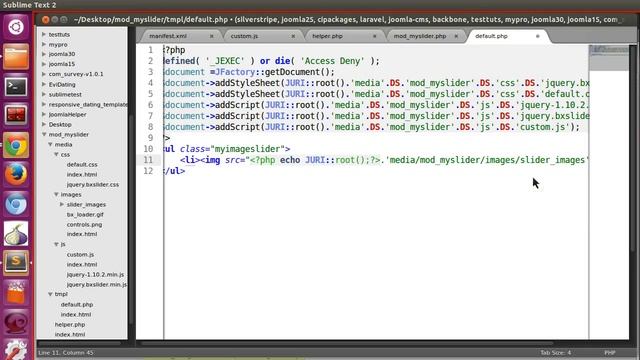Open jquery-1.10.2.min.js file

click(x=95, y=274)
